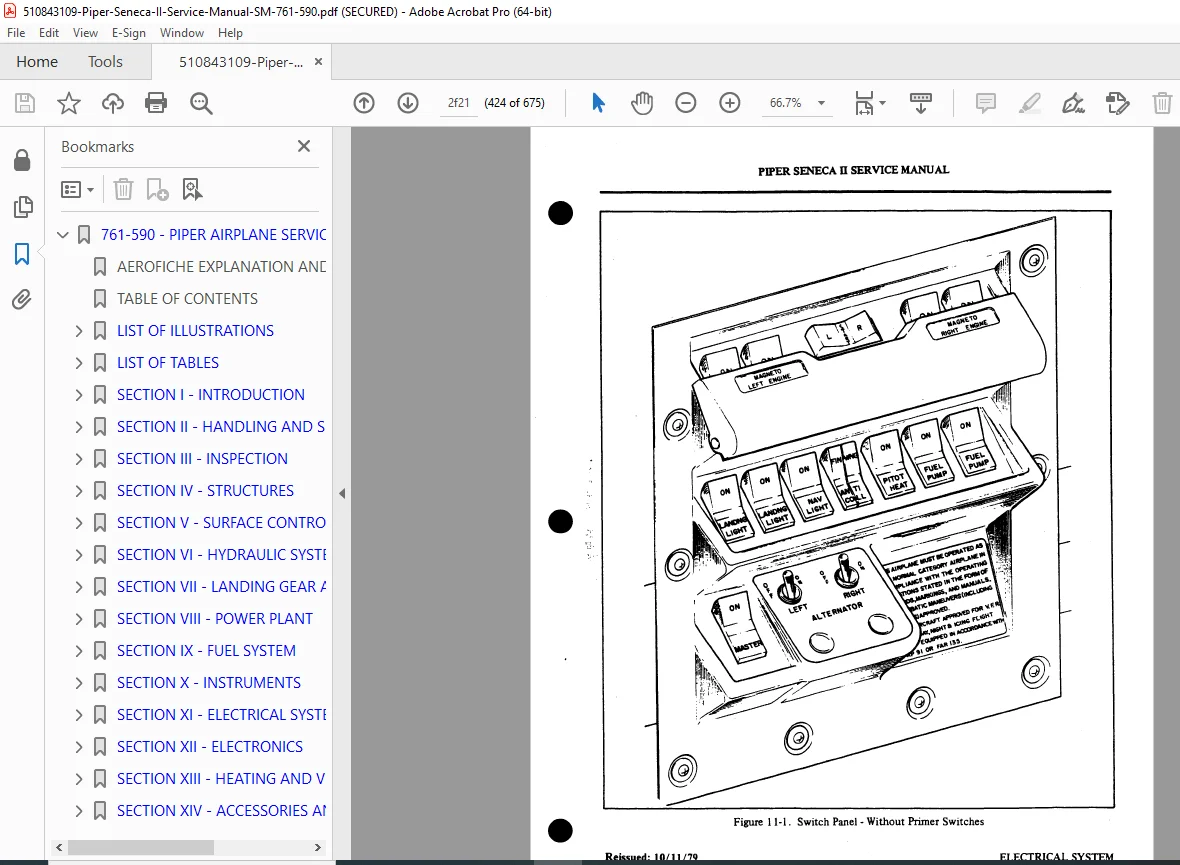Image resolution: width=1180 pixels, height=865 pixels.
Task: Open the Page Thumbnails panel icon
Action: point(23,206)
